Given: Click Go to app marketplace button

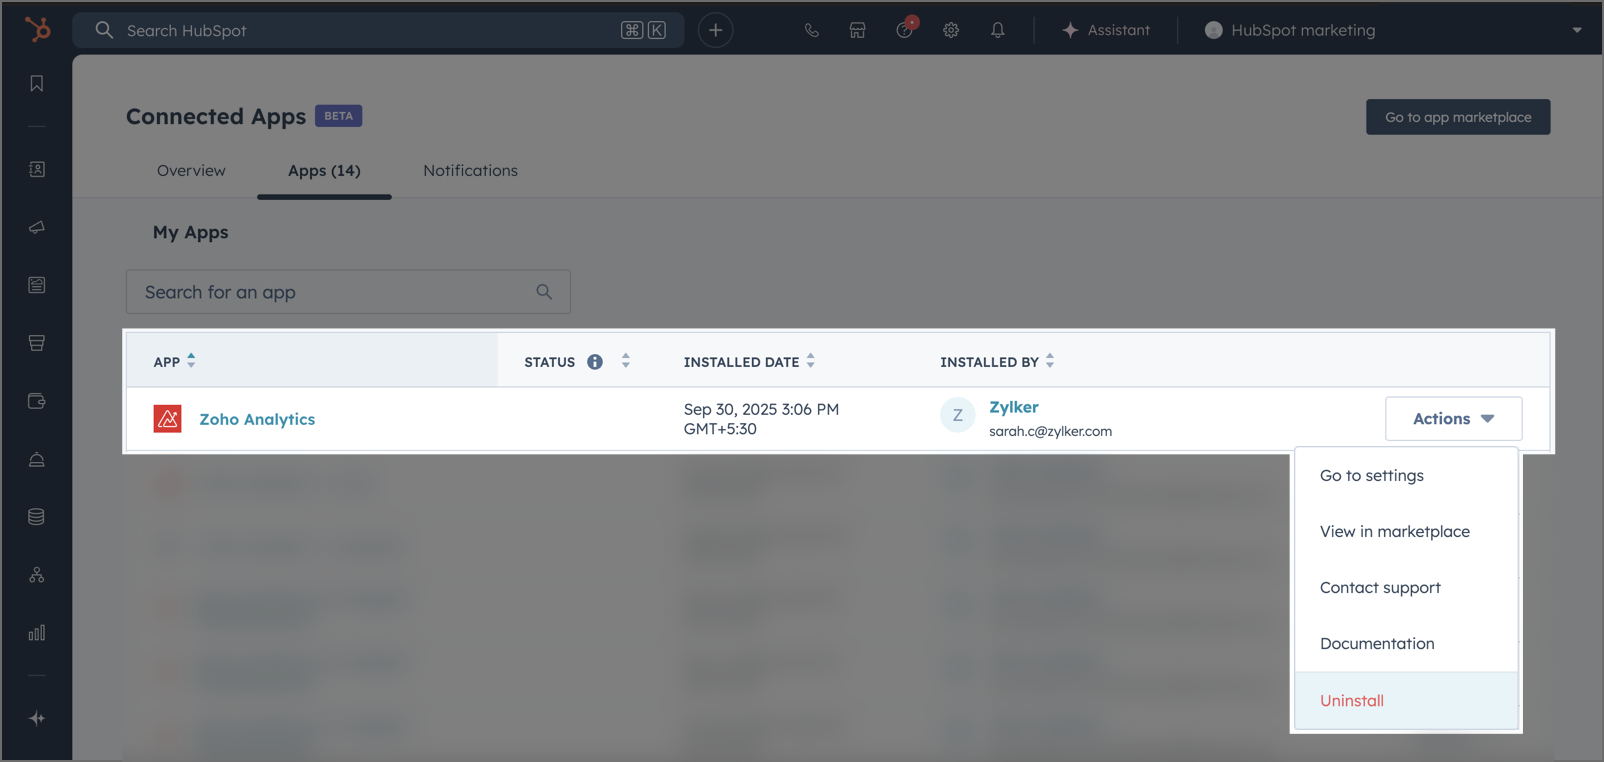Looking at the screenshot, I should [x=1458, y=117].
